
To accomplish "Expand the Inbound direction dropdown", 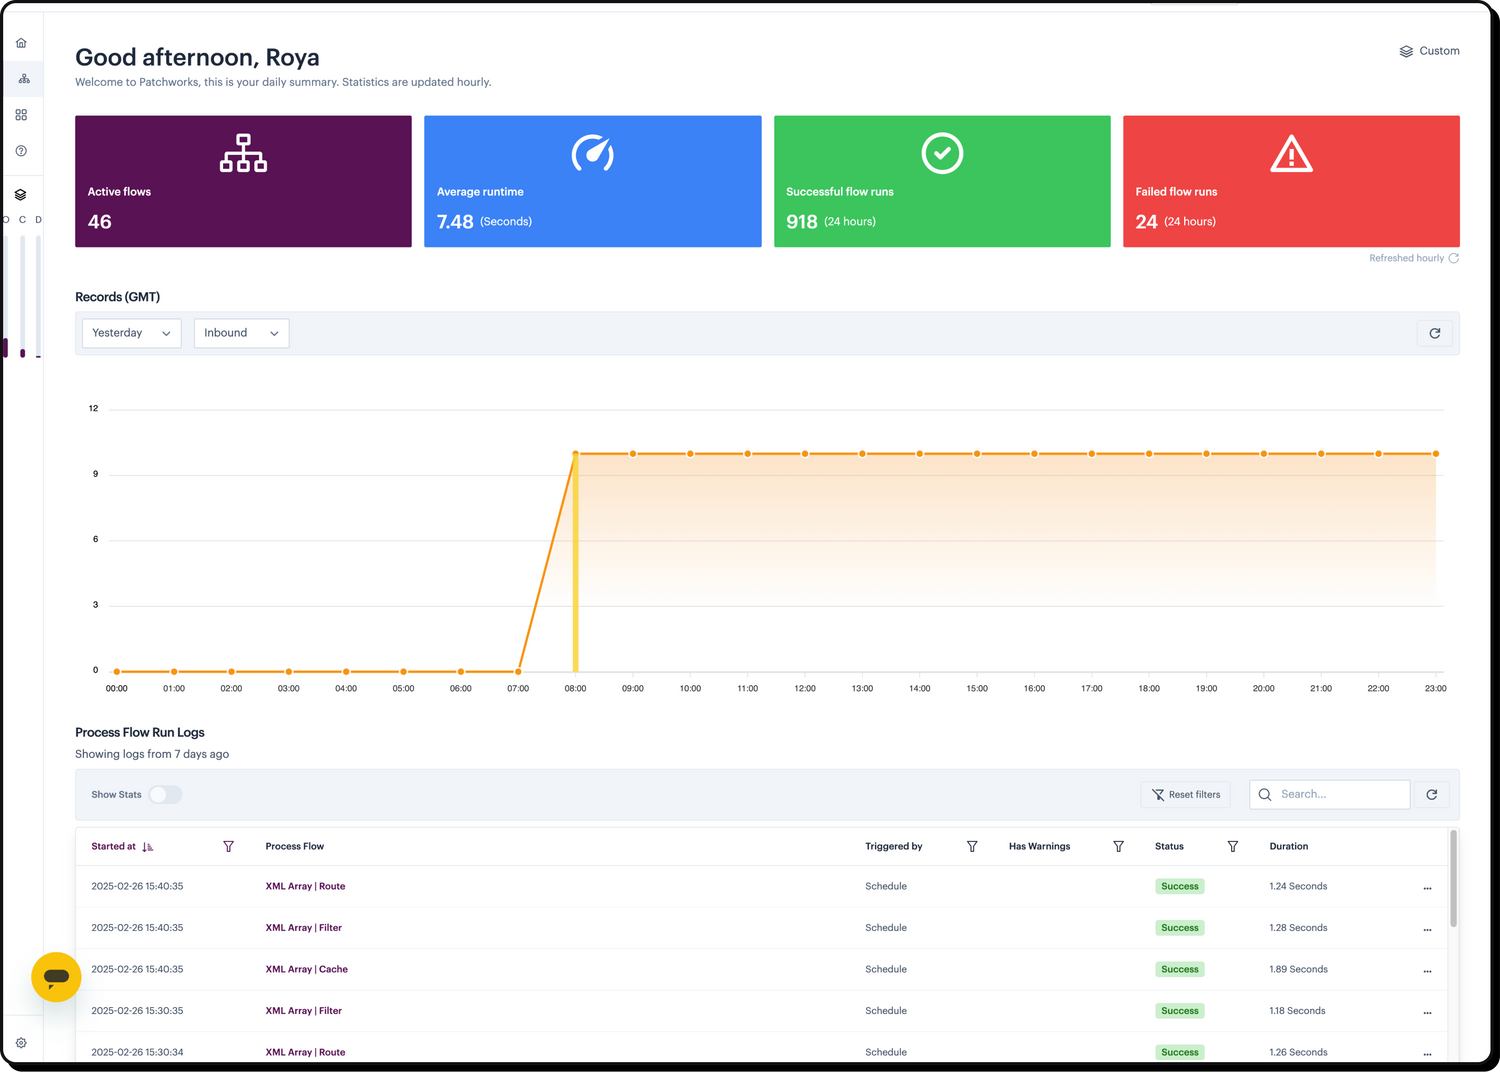I will point(240,333).
